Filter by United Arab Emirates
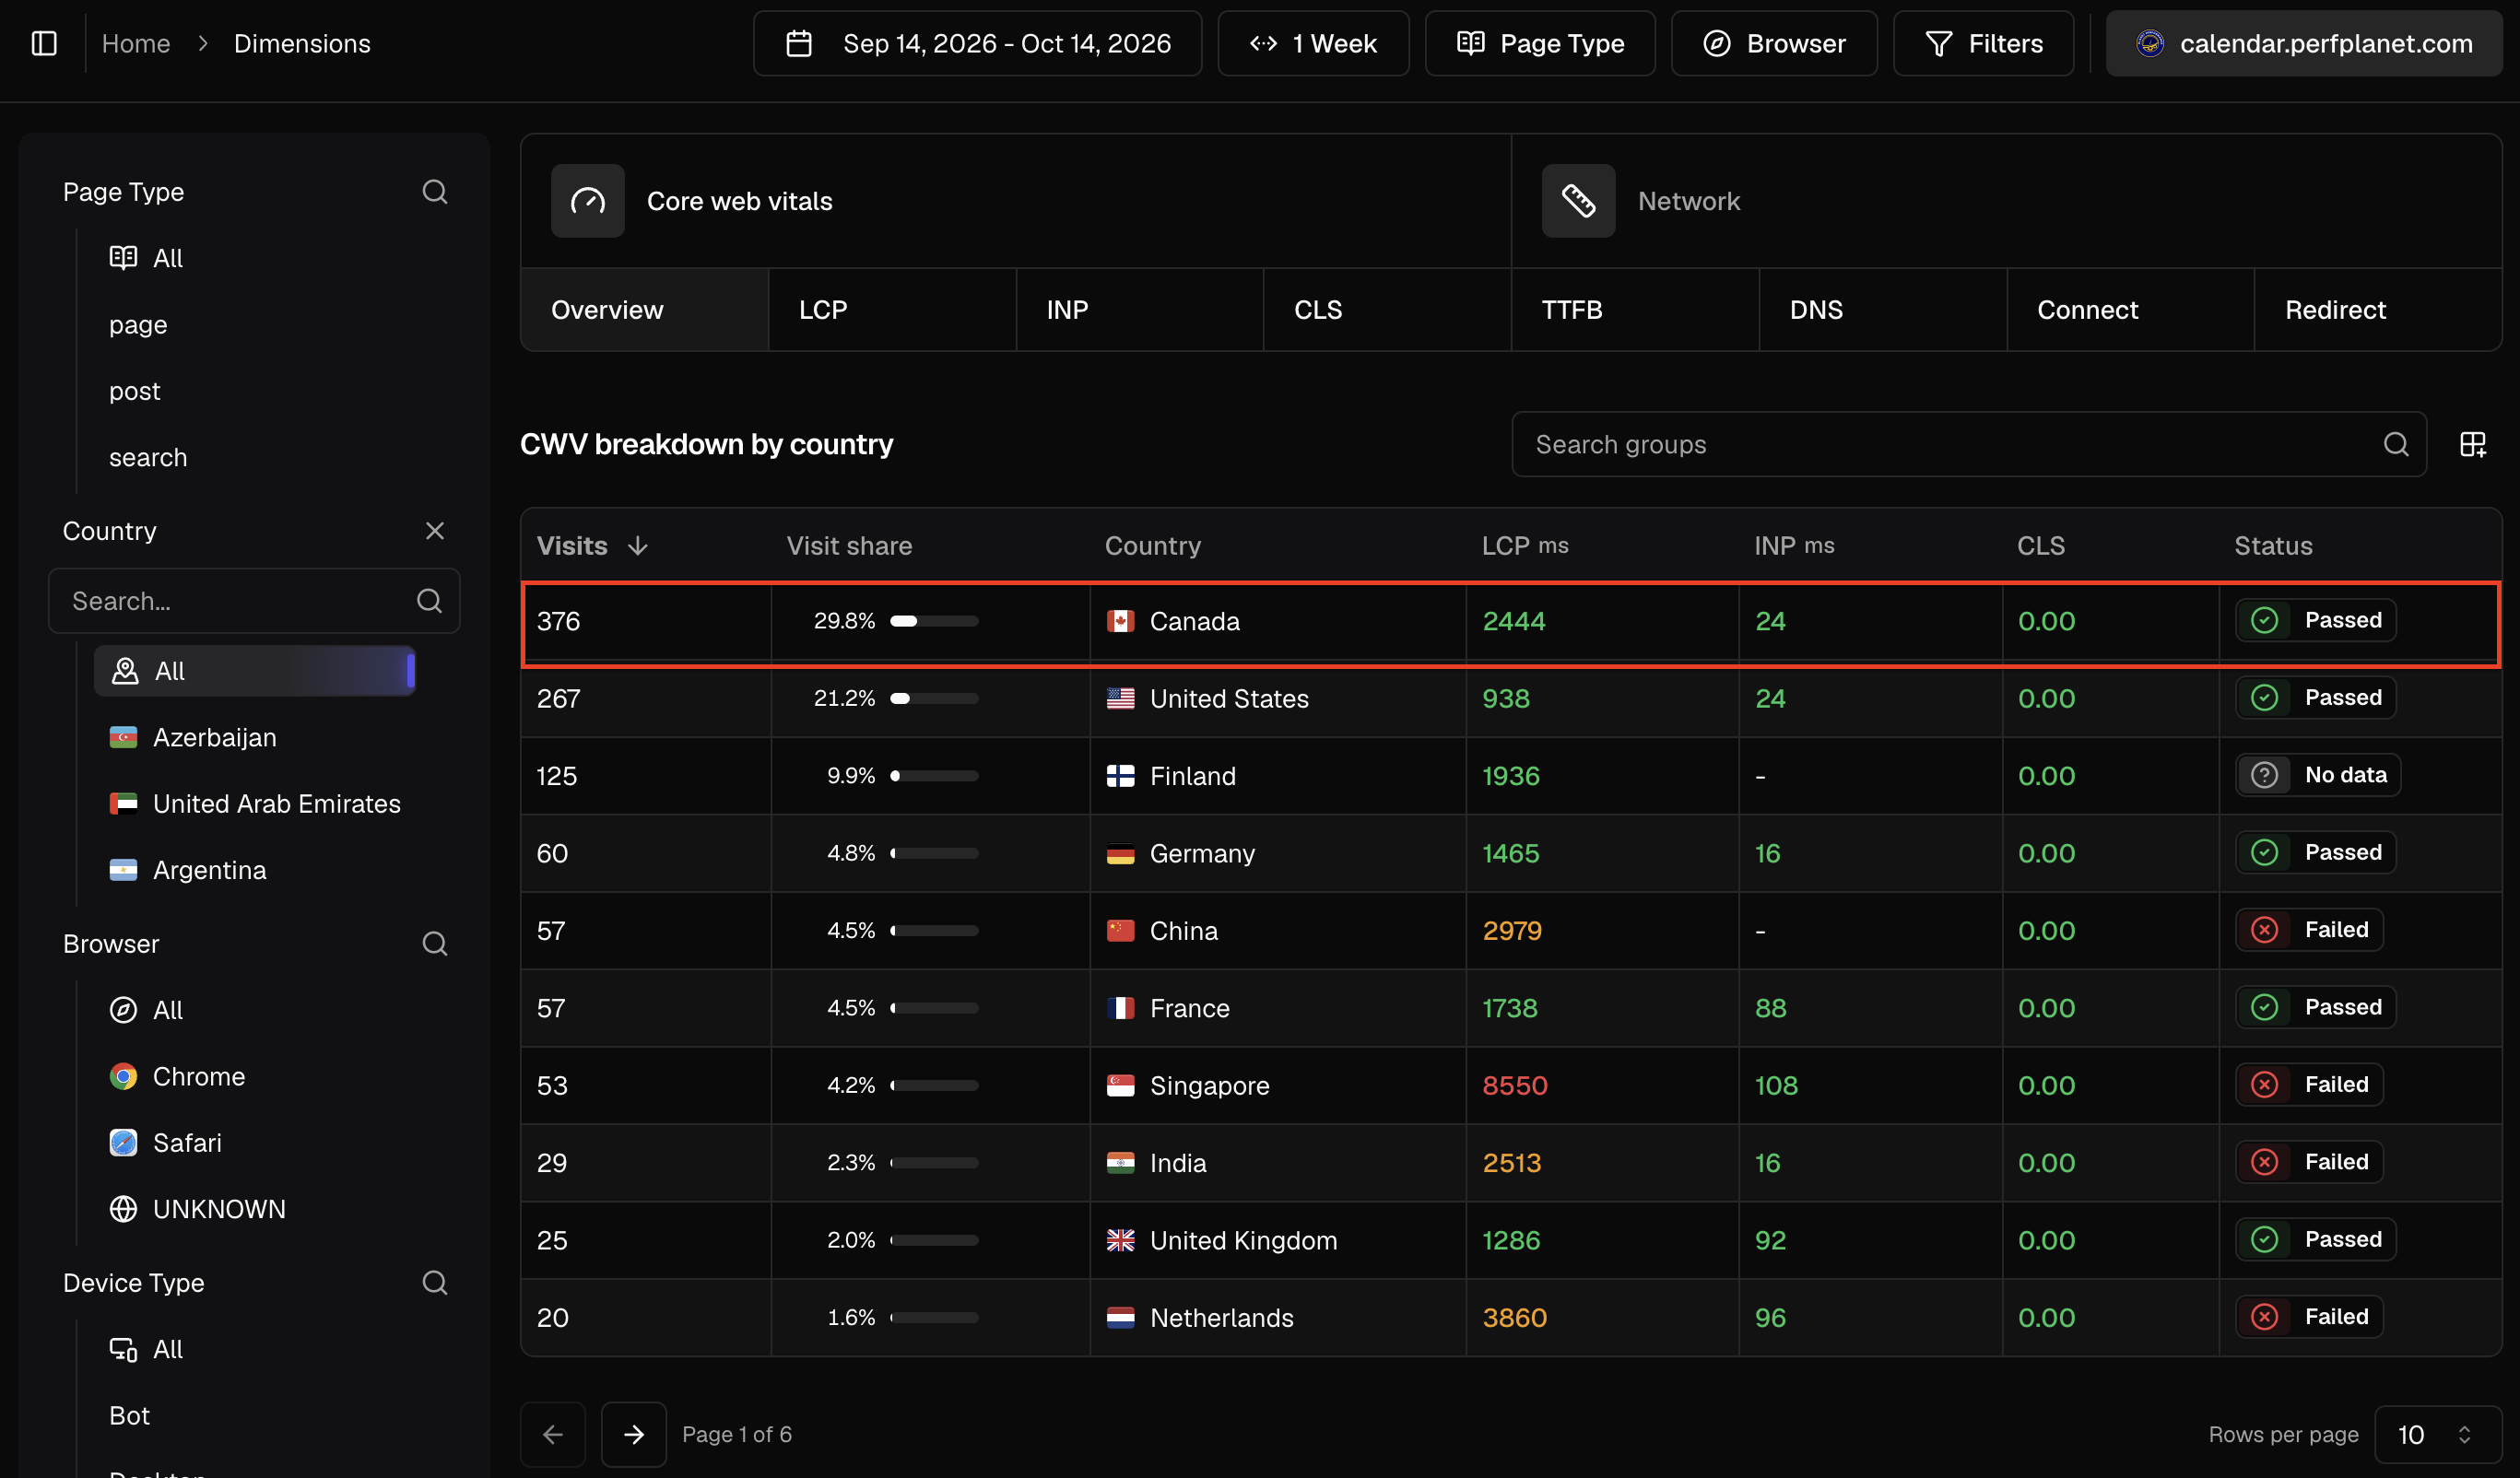The image size is (2520, 1478). click(255, 803)
